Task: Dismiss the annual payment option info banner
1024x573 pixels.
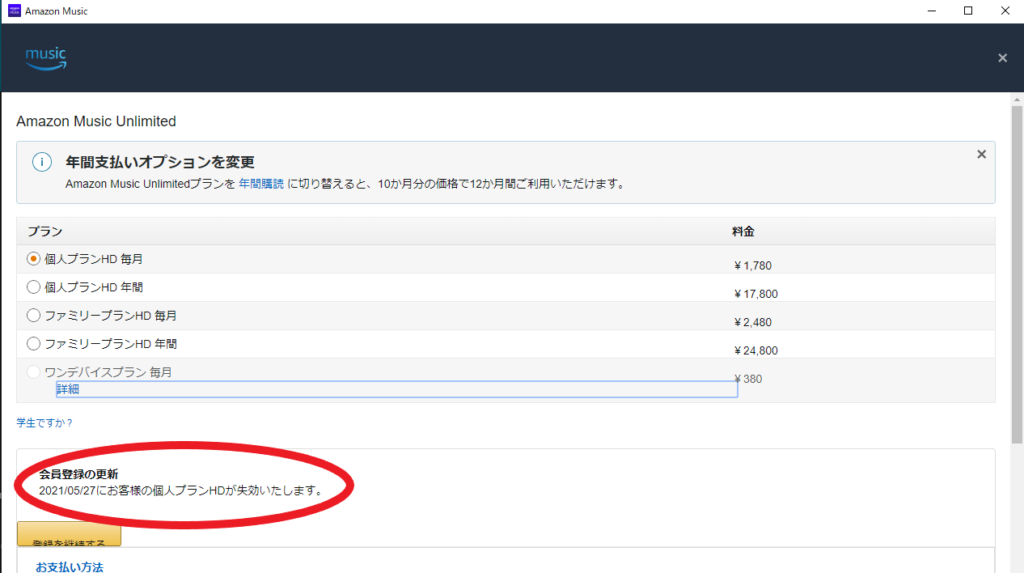Action: point(981,154)
